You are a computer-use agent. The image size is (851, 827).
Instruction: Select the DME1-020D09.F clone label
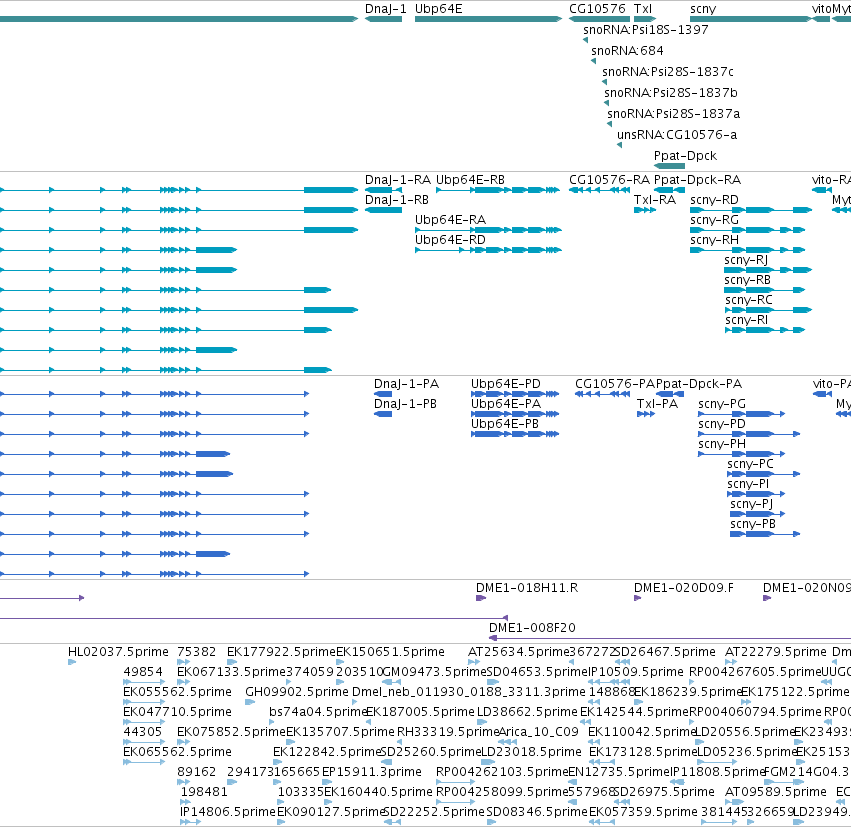(x=683, y=588)
